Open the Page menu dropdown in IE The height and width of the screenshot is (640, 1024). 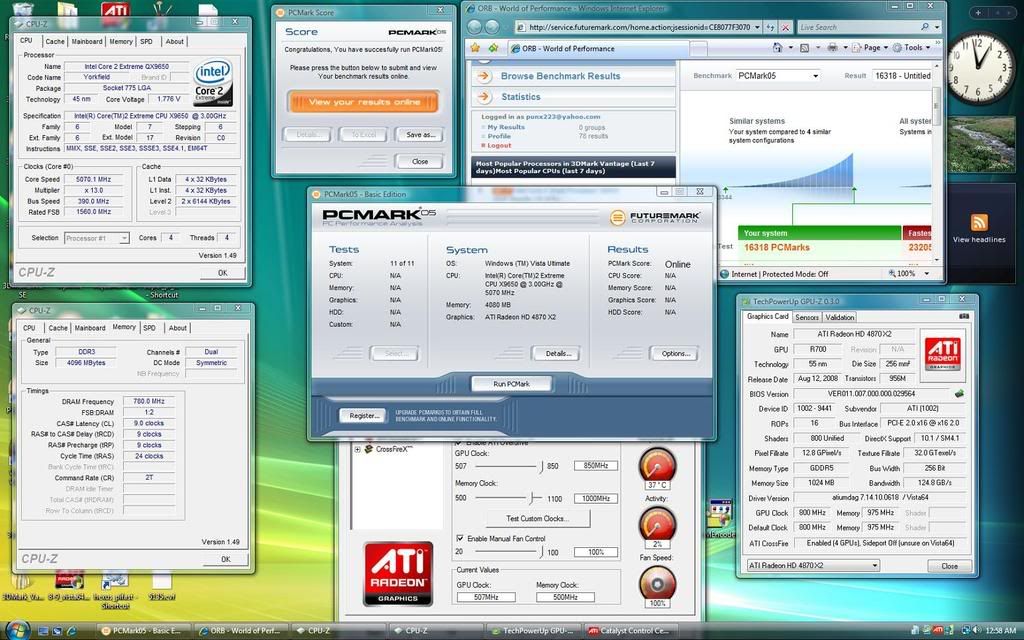point(876,48)
